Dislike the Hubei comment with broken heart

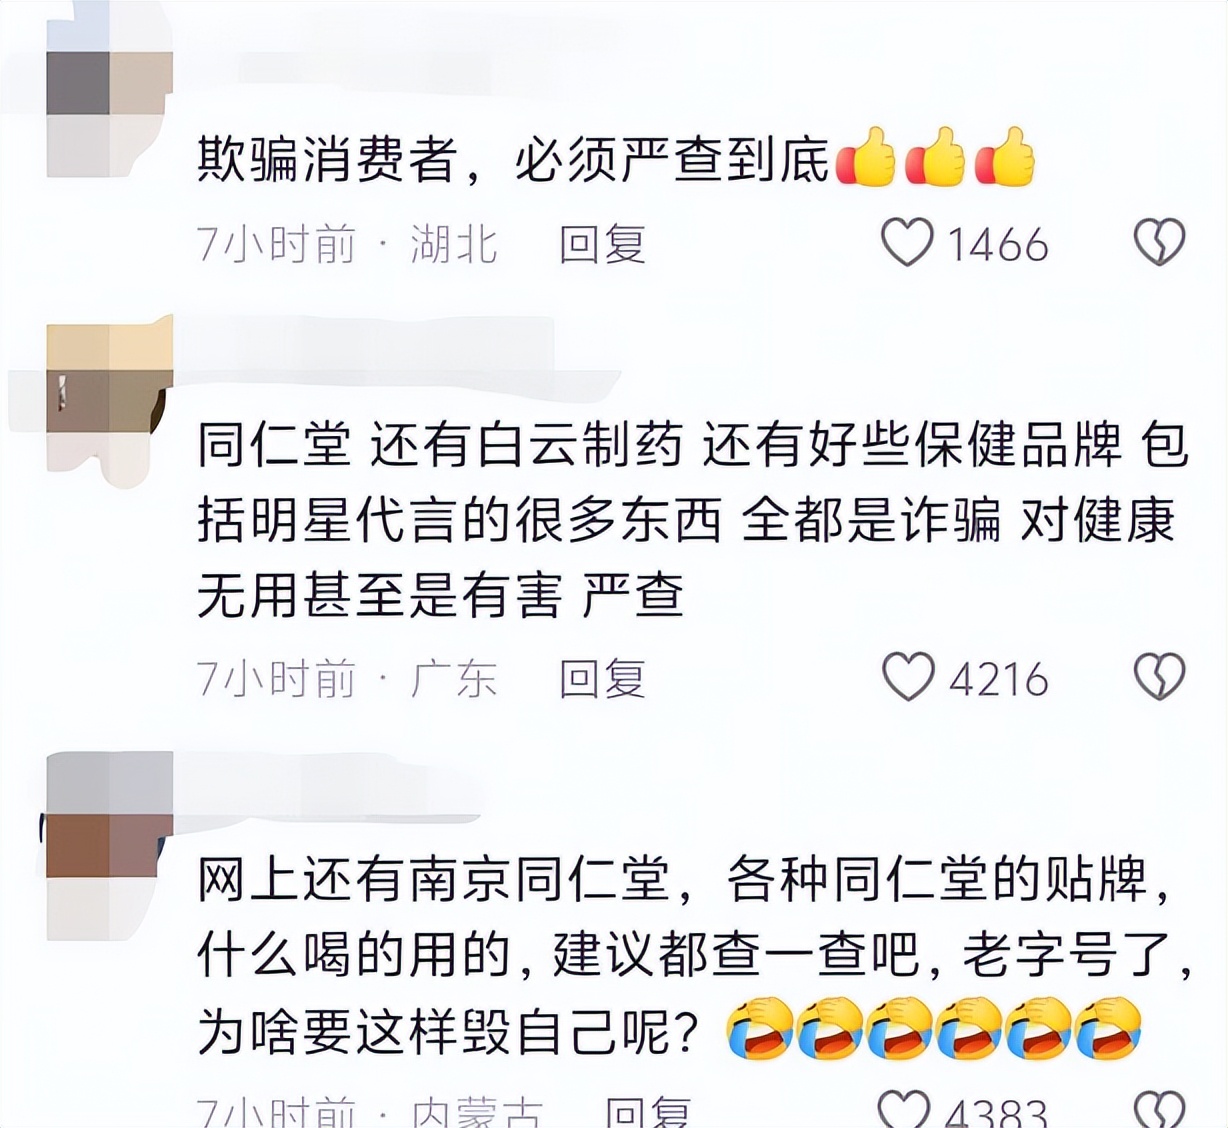coord(1159,242)
